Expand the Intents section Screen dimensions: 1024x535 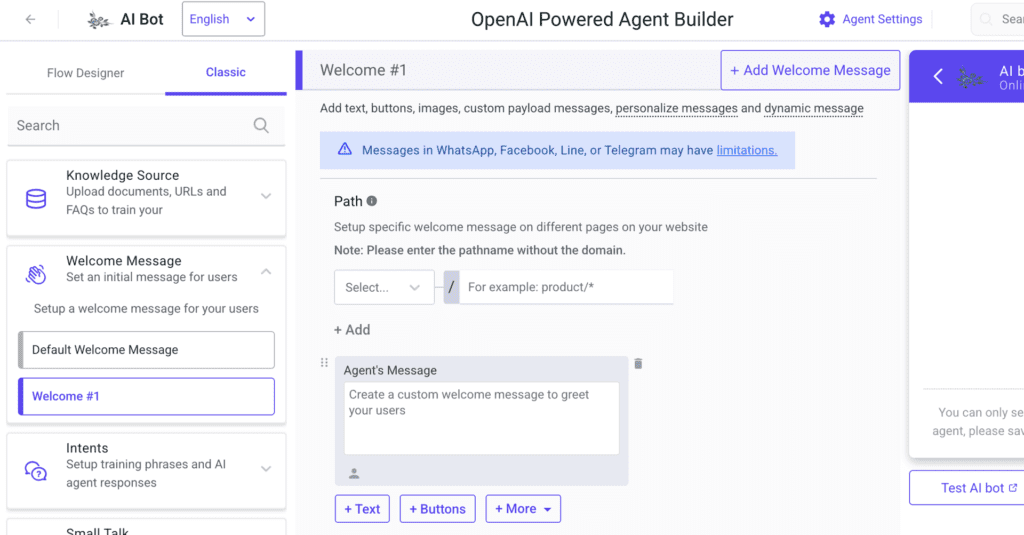(266, 469)
